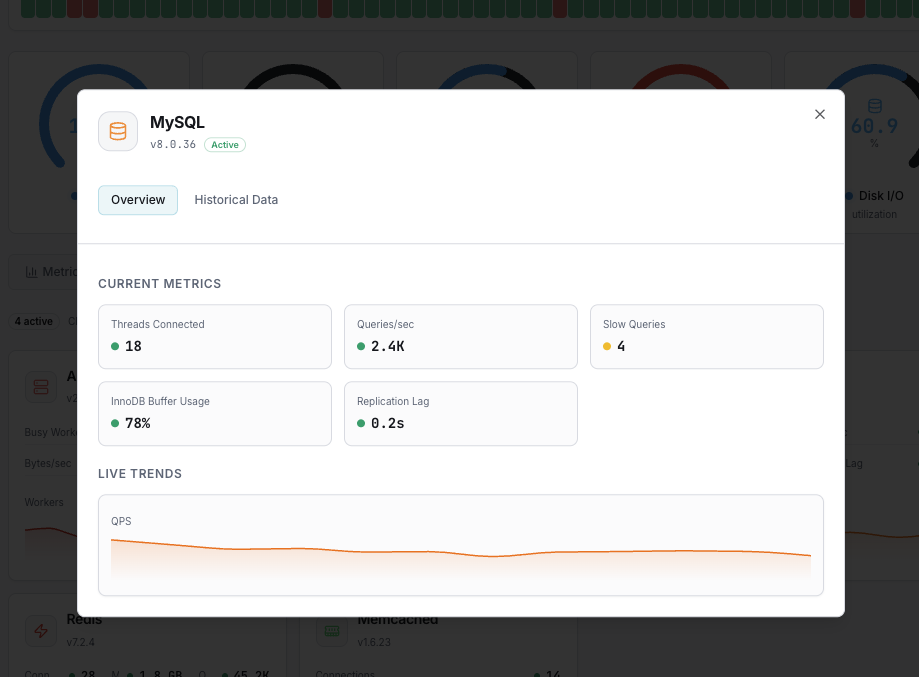
Task: Click the green indicator beside Queries/sec
Action: tap(359, 347)
